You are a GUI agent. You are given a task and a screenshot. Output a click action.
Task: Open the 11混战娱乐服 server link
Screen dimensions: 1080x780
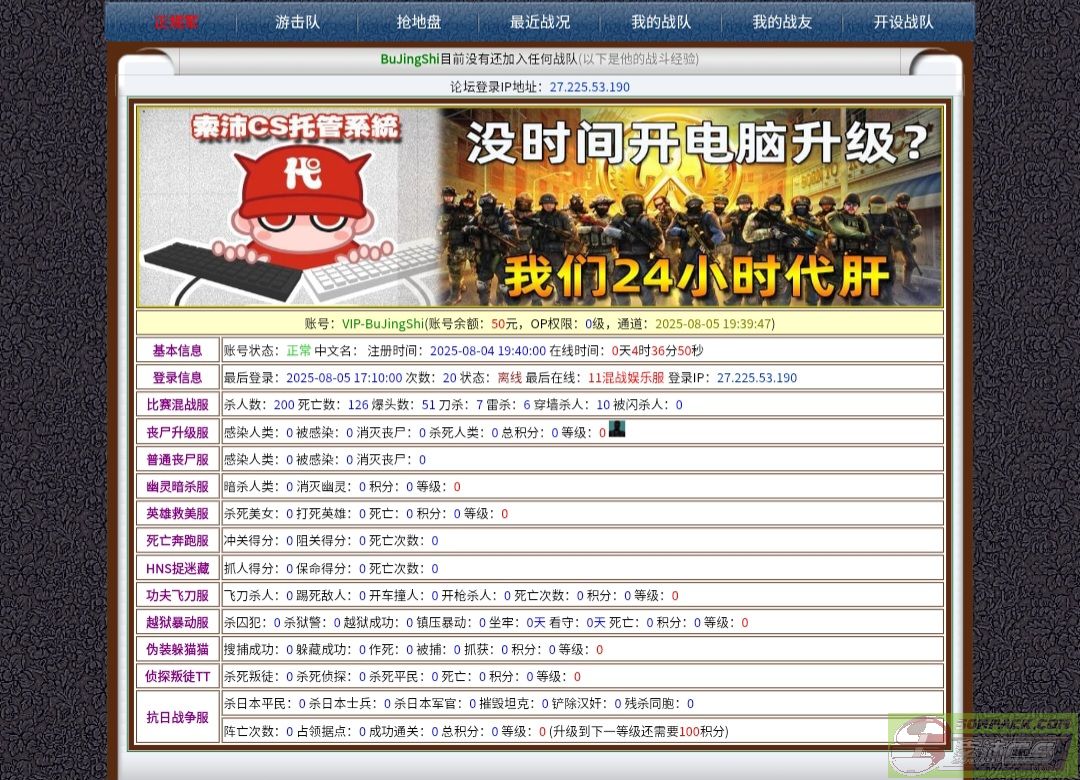[x=625, y=378]
